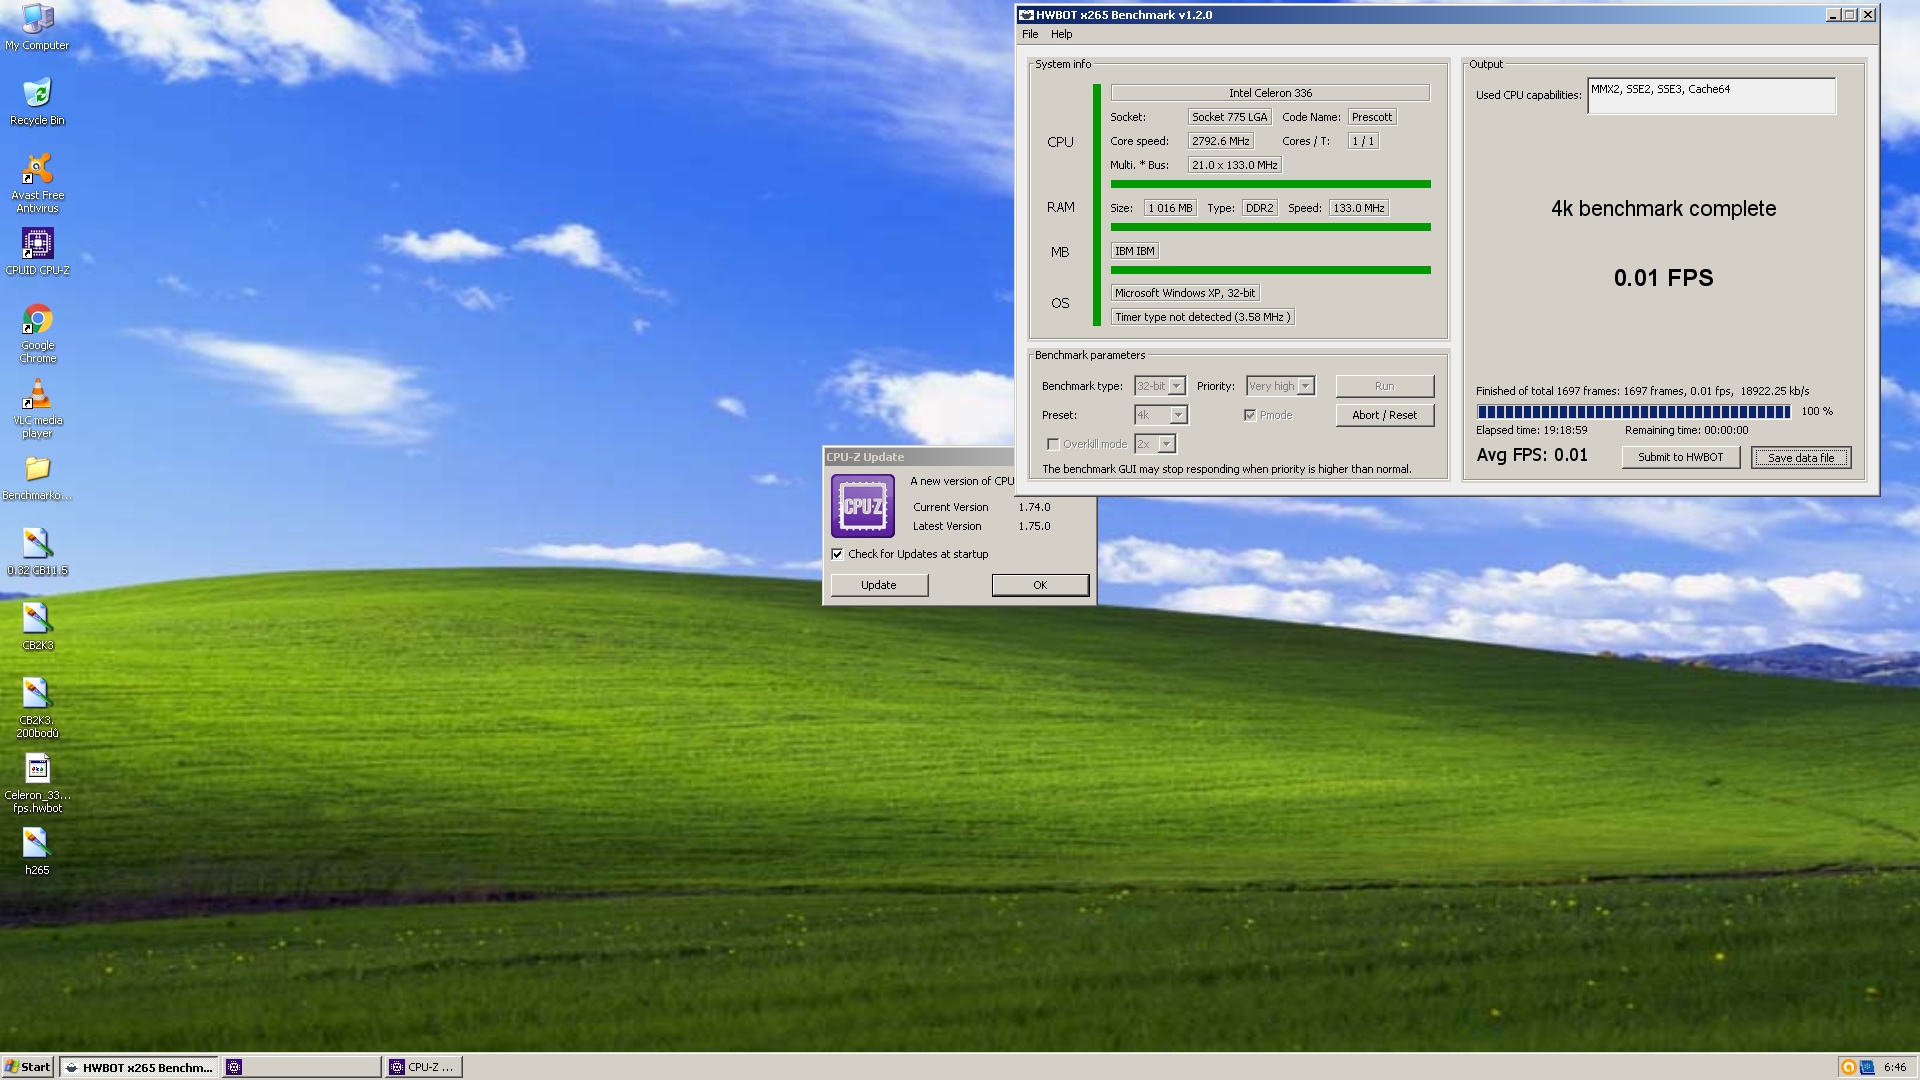Open the File menu

[1030, 34]
